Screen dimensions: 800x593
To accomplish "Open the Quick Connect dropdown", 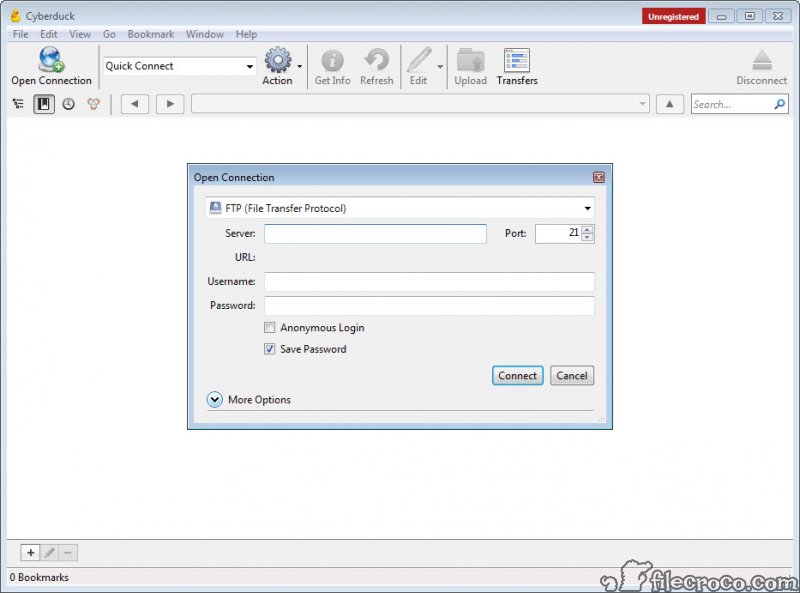I will pos(249,66).
